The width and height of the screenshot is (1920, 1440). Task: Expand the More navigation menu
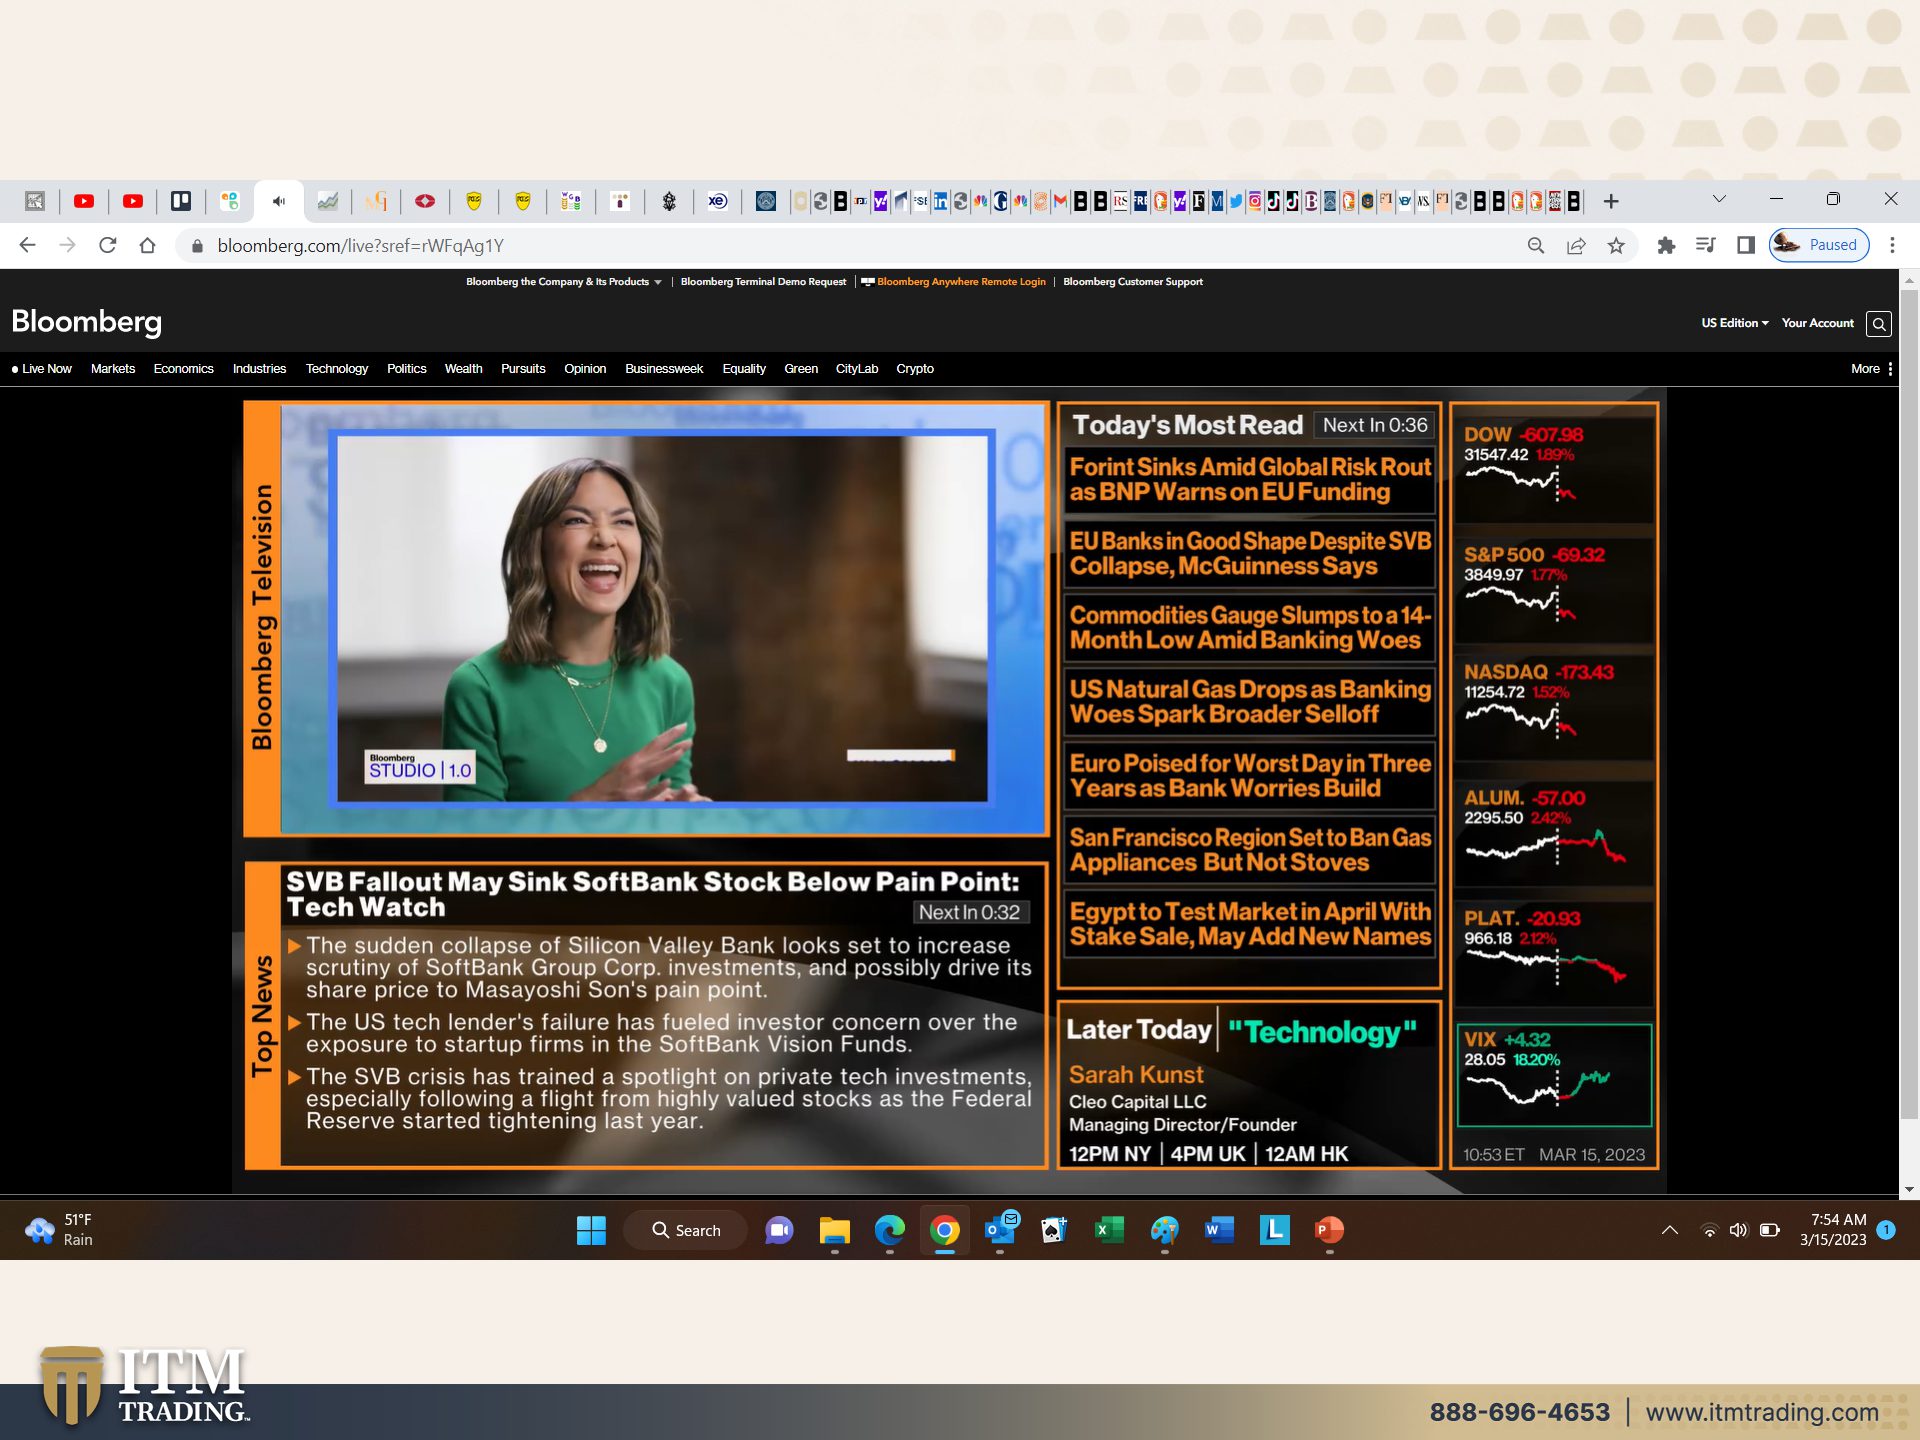(1871, 369)
